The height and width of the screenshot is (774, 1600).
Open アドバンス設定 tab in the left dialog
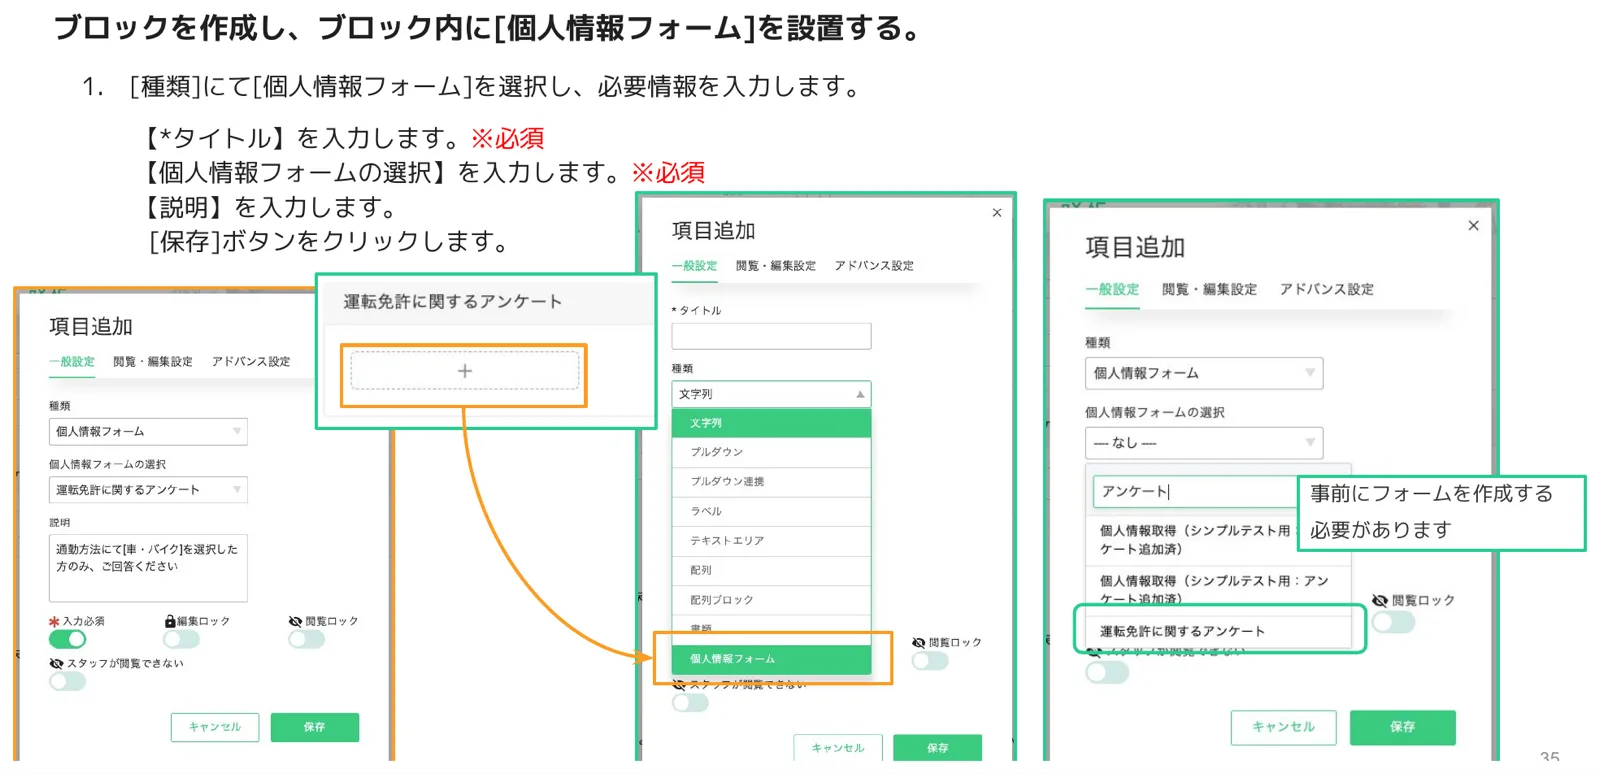251,361
